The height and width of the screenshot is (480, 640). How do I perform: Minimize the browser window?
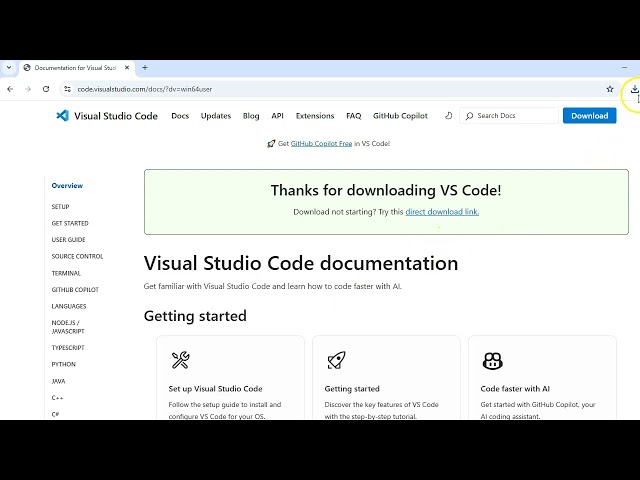point(624,67)
